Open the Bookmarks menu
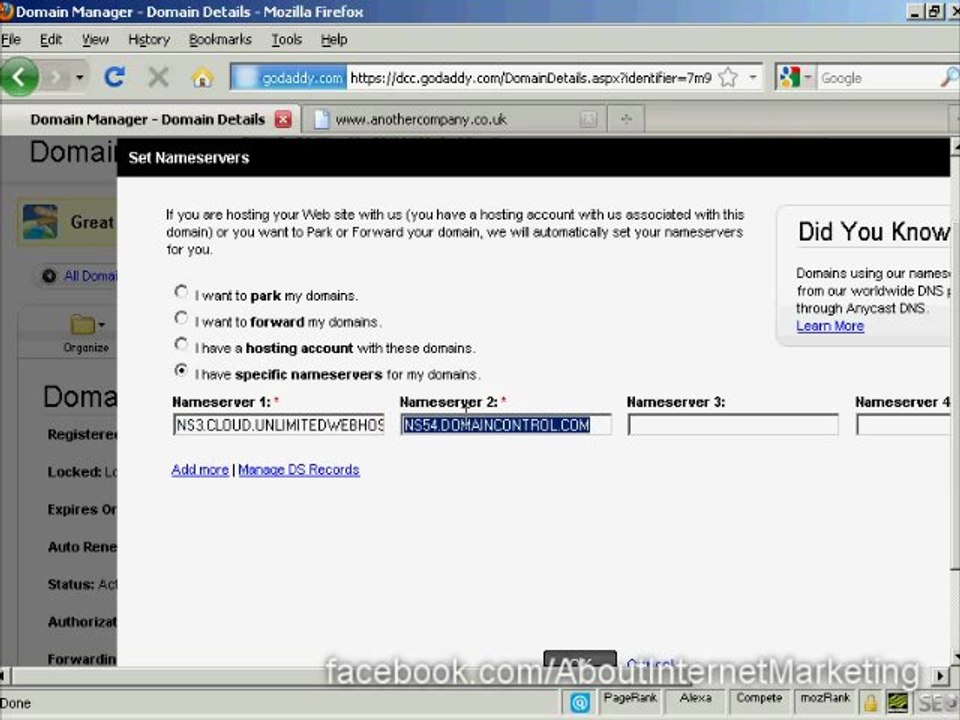The height and width of the screenshot is (720, 960). click(220, 40)
